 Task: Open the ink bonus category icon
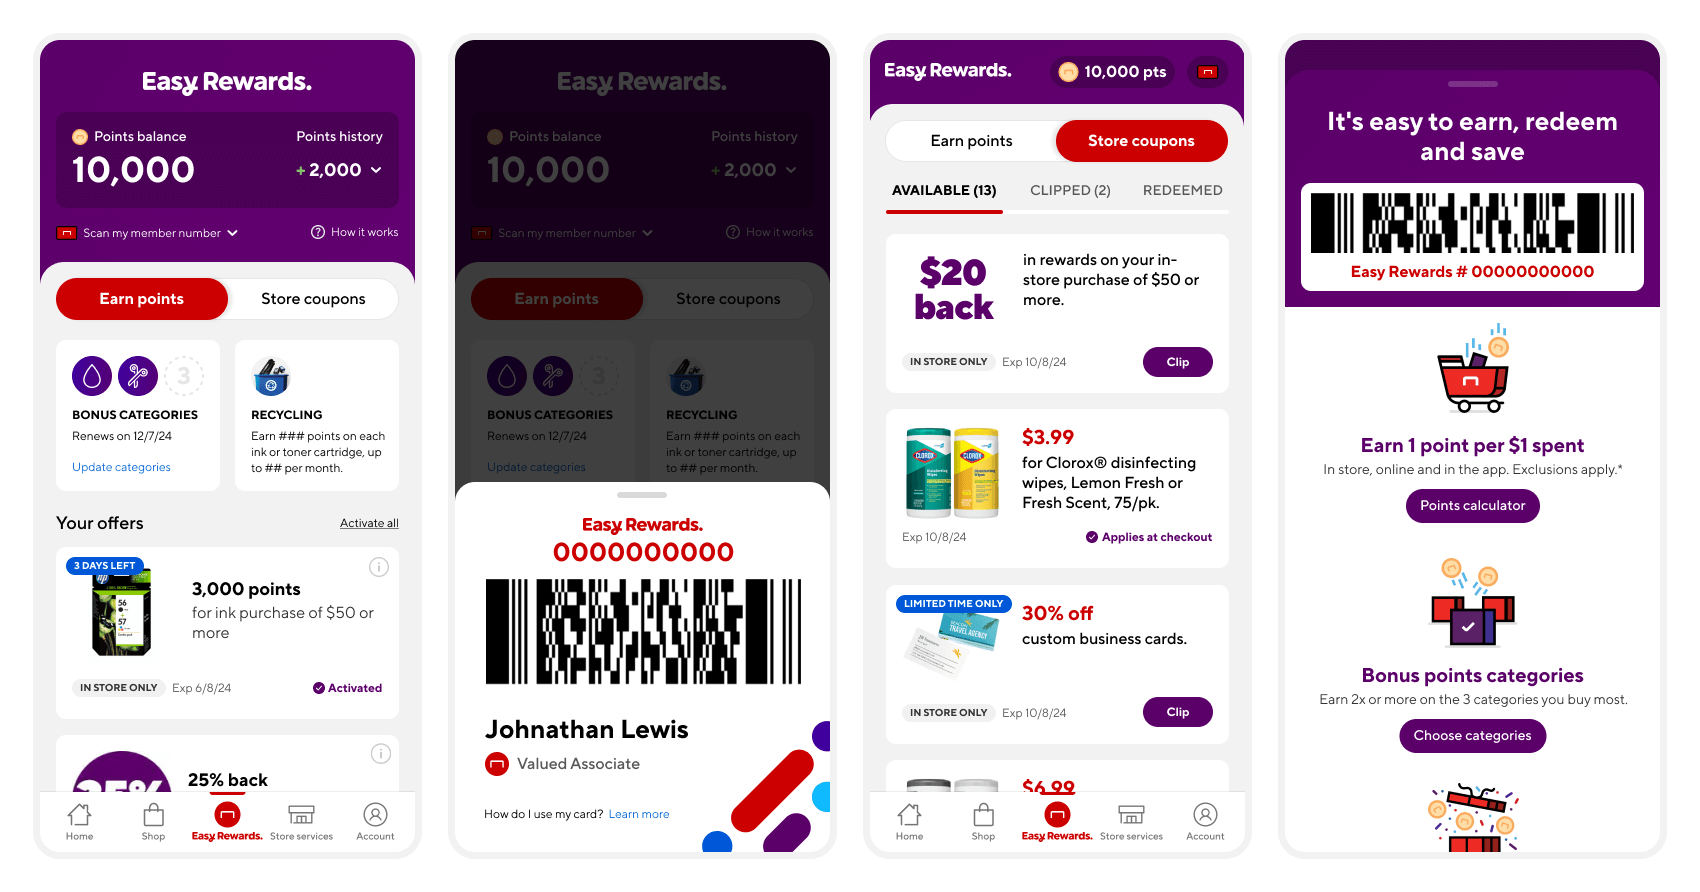(92, 376)
